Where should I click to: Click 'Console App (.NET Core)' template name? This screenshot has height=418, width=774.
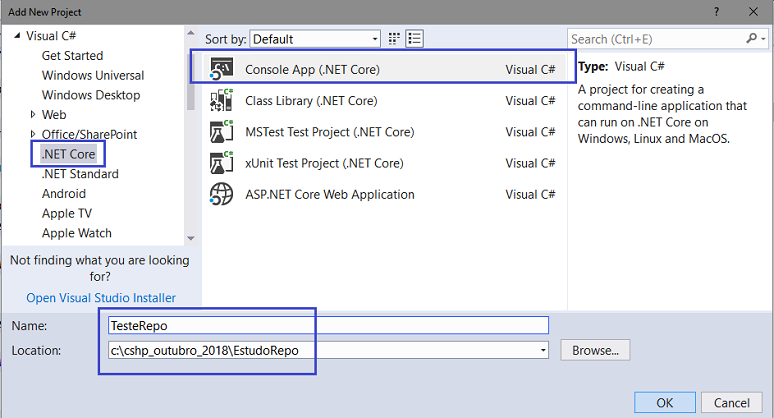click(312, 70)
